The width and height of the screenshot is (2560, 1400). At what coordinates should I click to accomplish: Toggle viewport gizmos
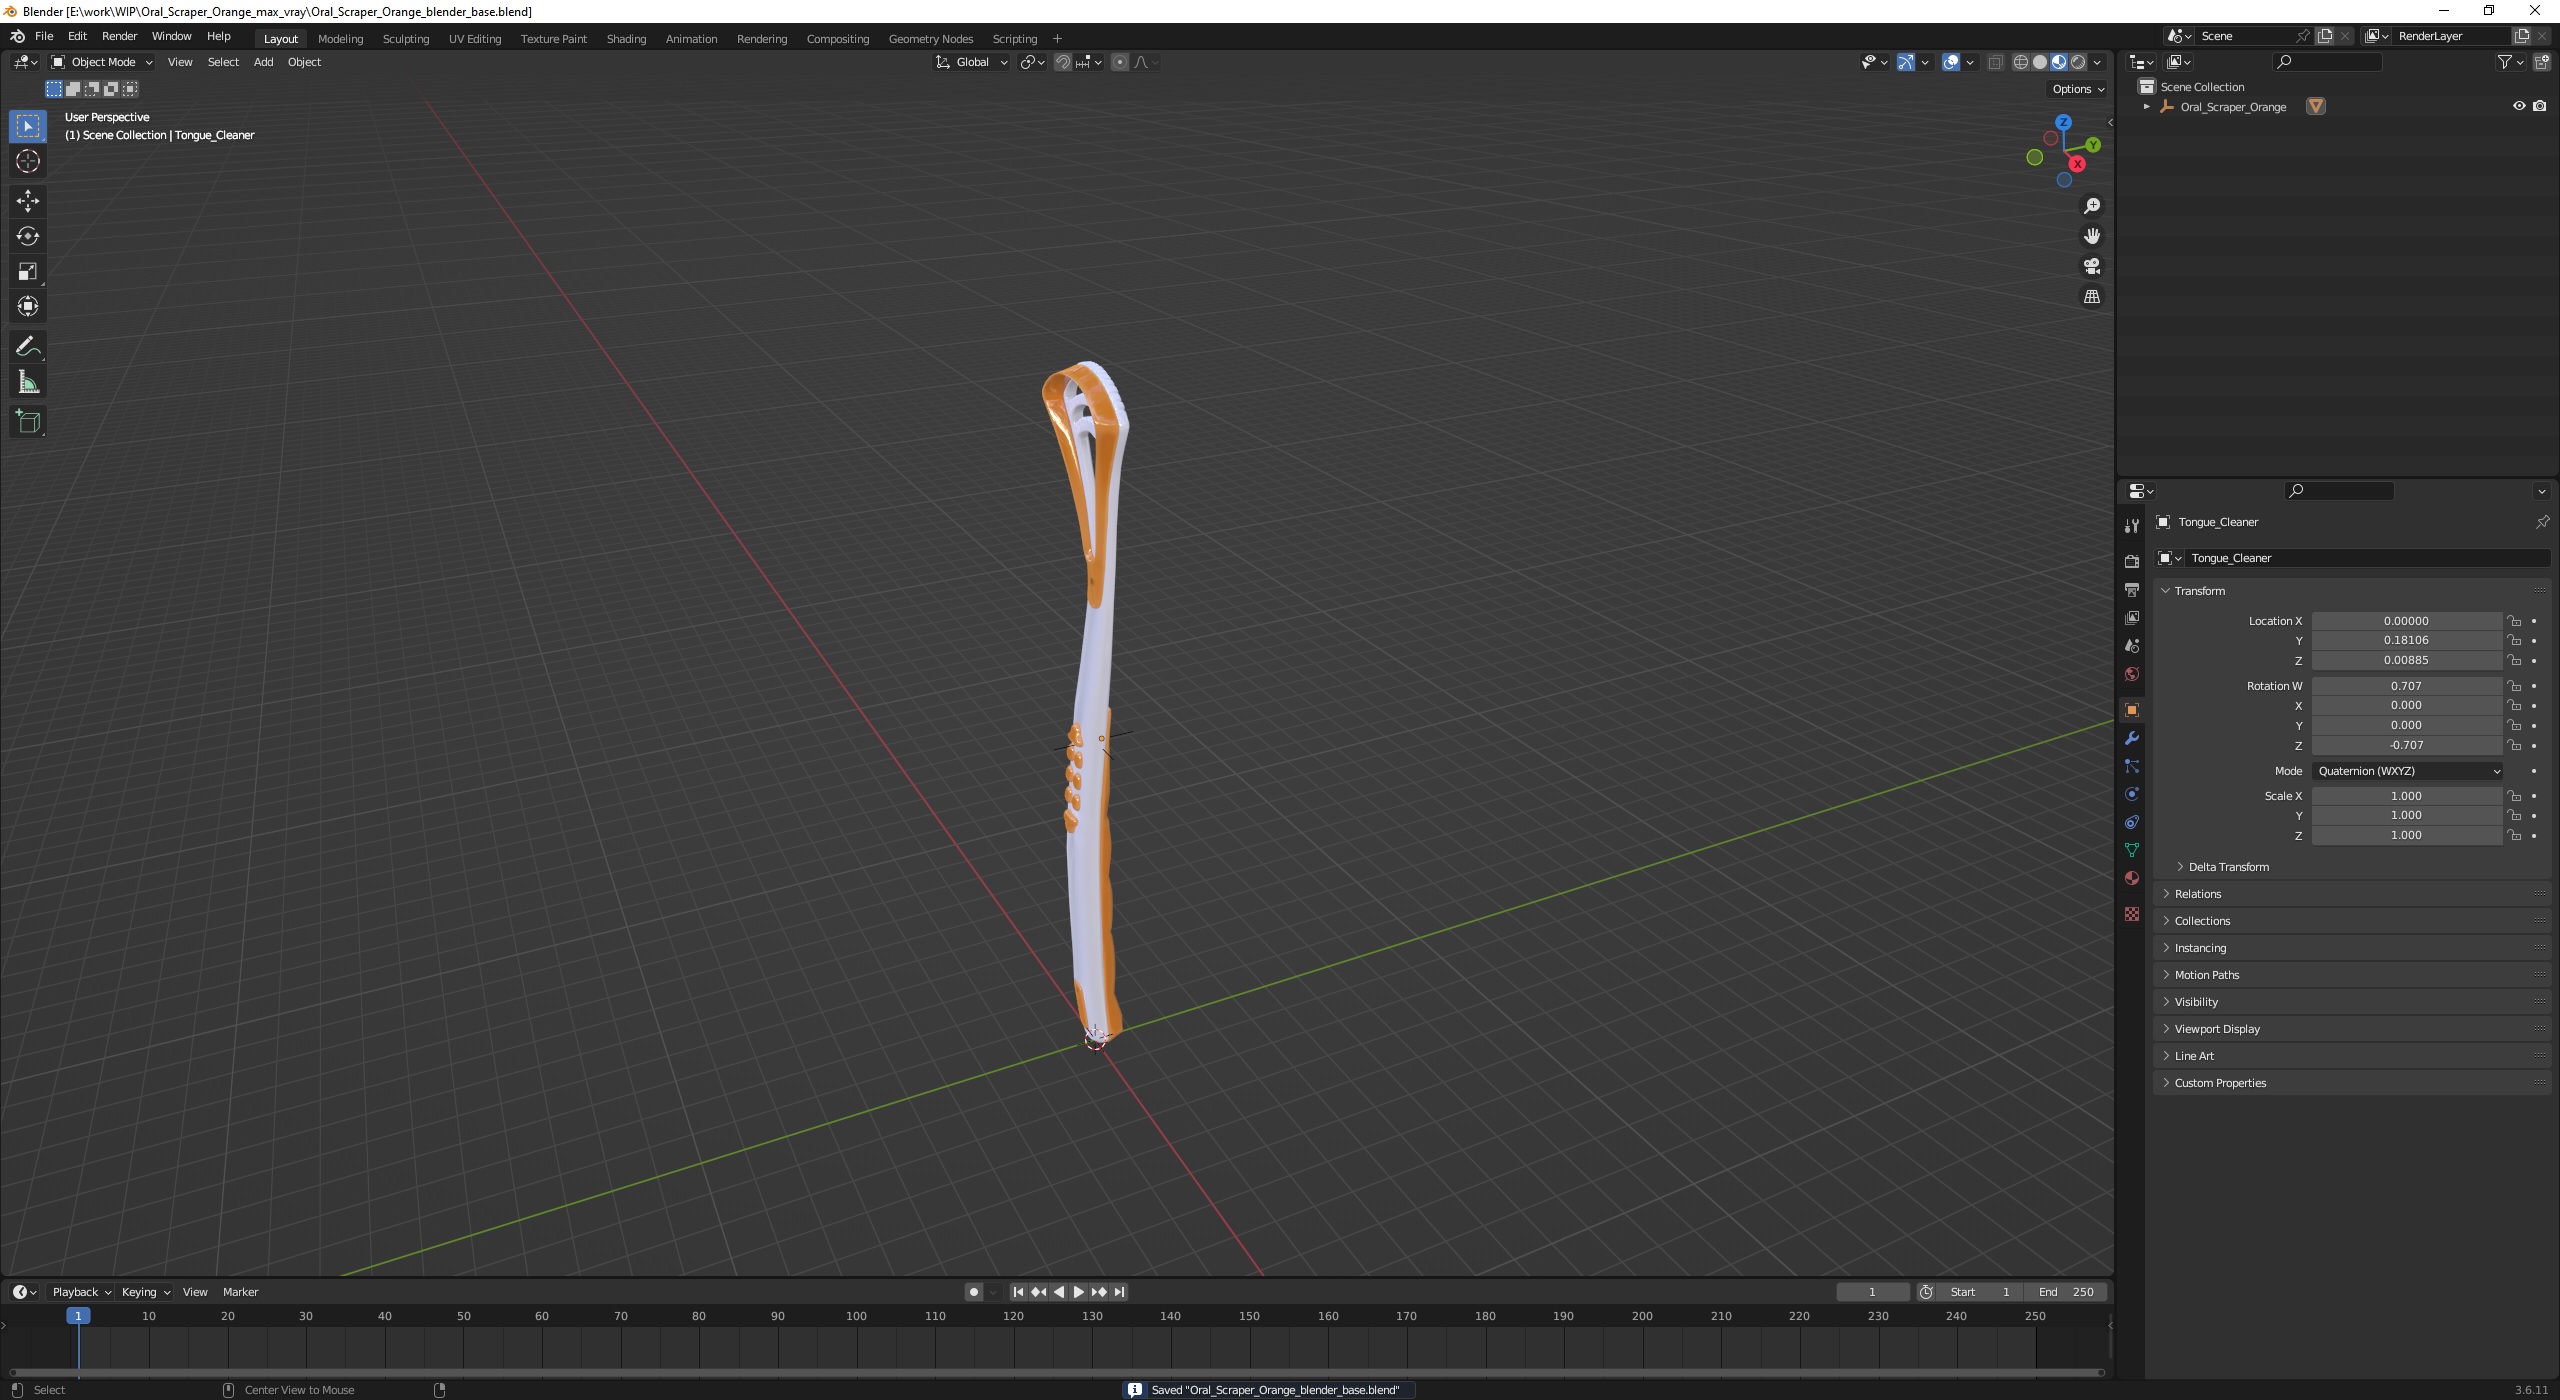tap(1906, 62)
